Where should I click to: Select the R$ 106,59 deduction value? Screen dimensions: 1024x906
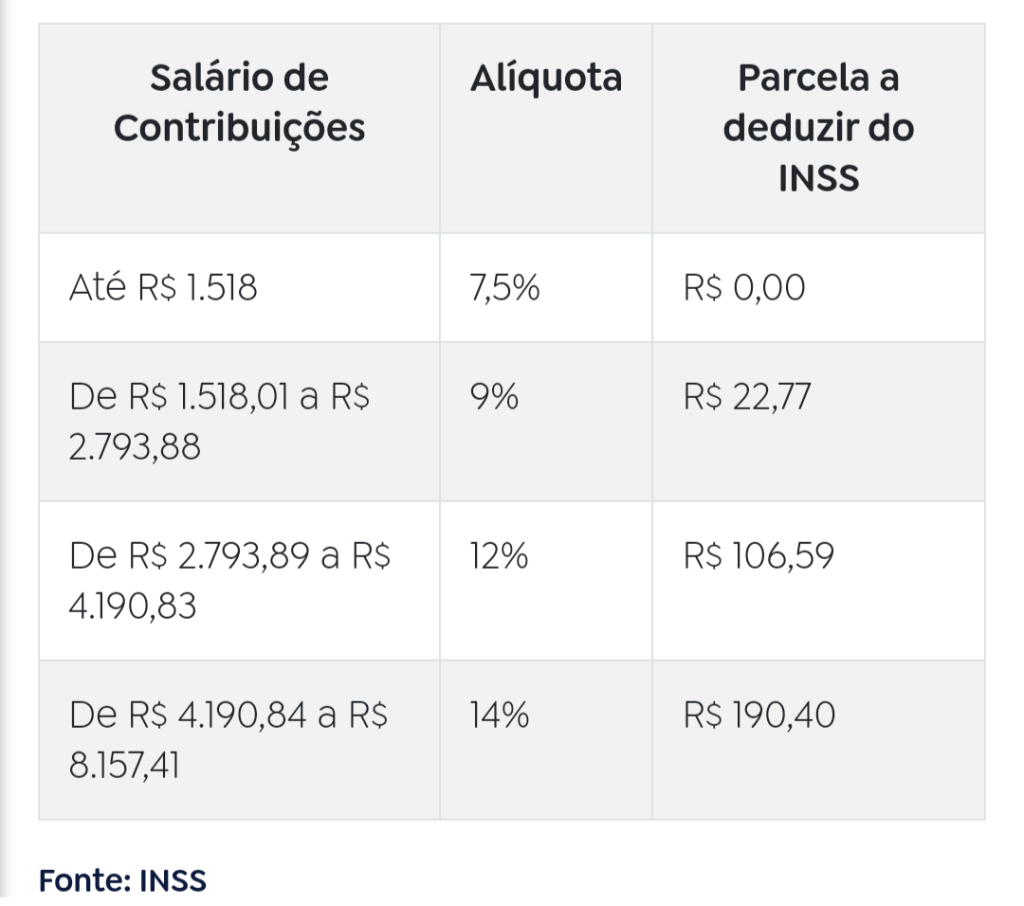(759, 556)
